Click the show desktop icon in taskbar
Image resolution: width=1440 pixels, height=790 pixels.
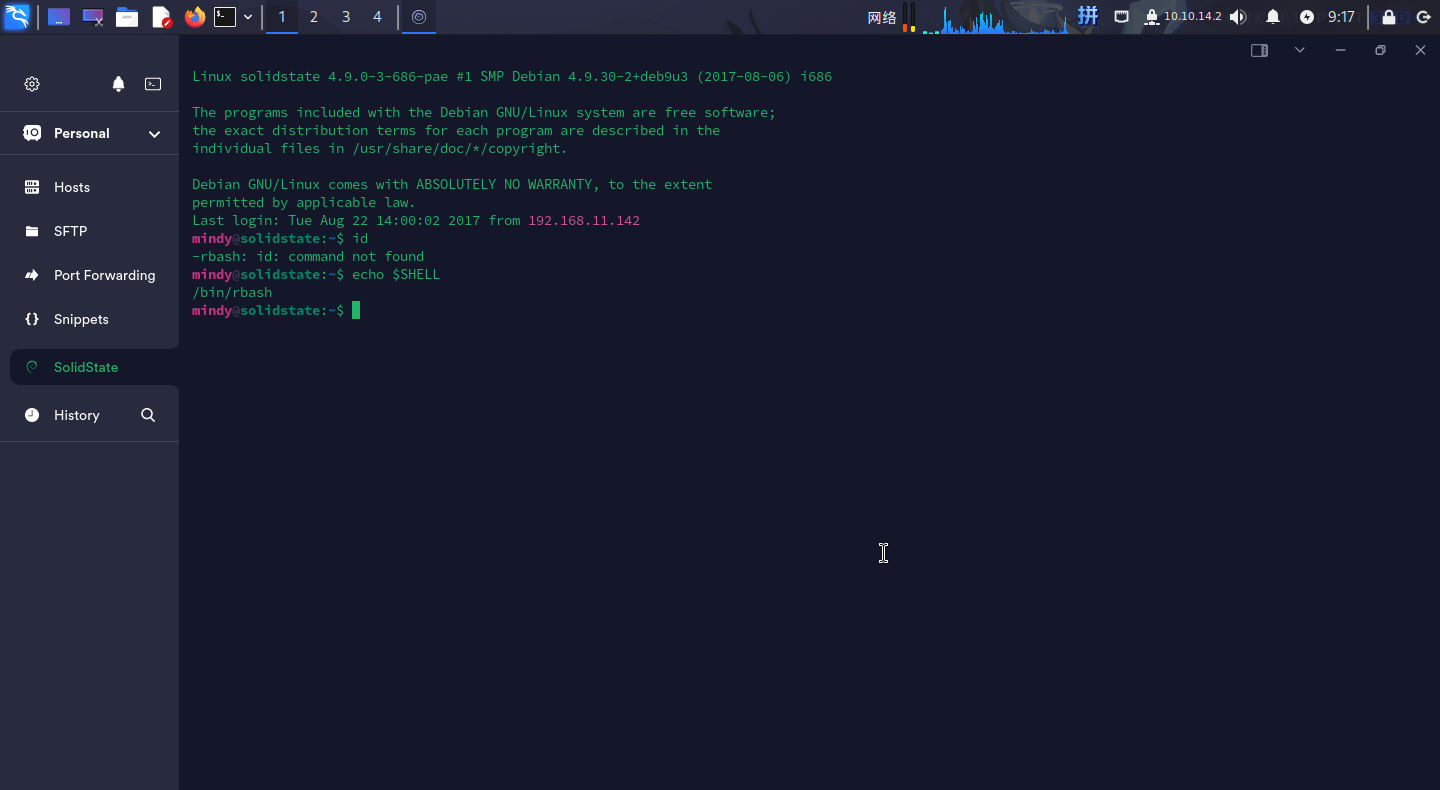[59, 17]
